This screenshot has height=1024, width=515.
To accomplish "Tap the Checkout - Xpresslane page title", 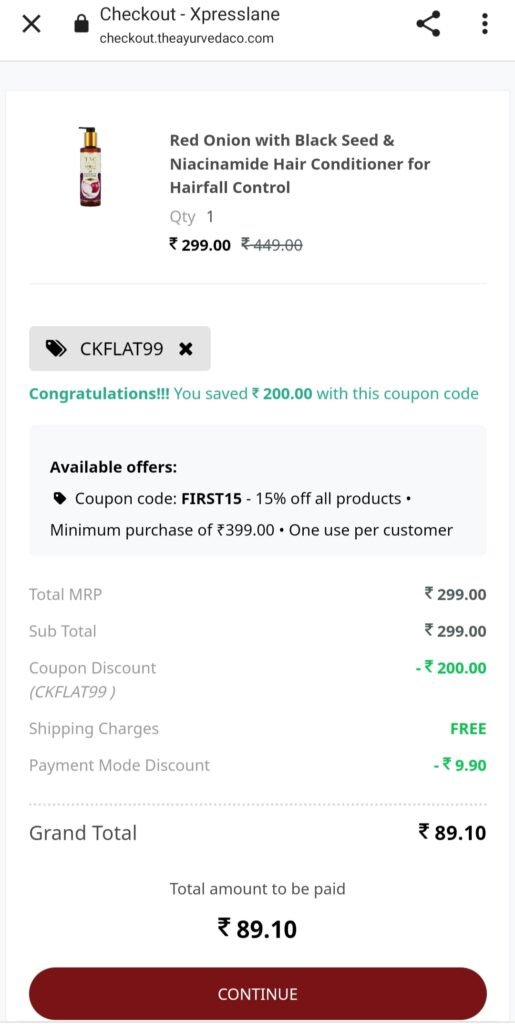I will point(190,13).
